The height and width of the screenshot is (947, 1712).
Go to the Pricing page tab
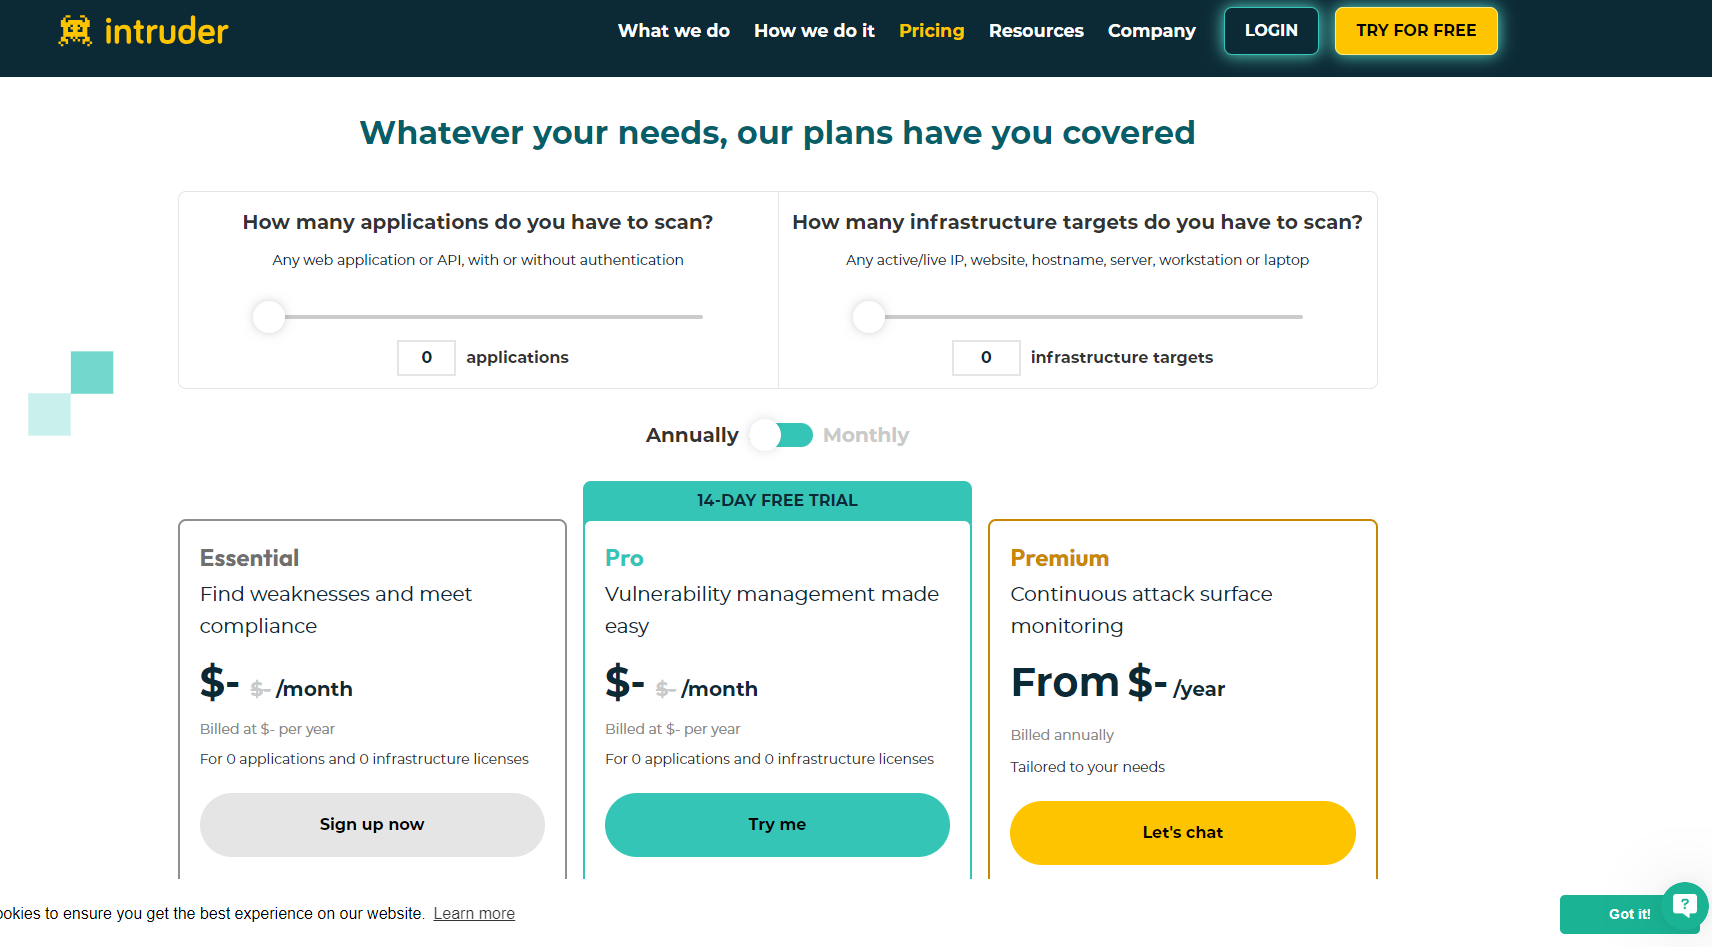(931, 31)
